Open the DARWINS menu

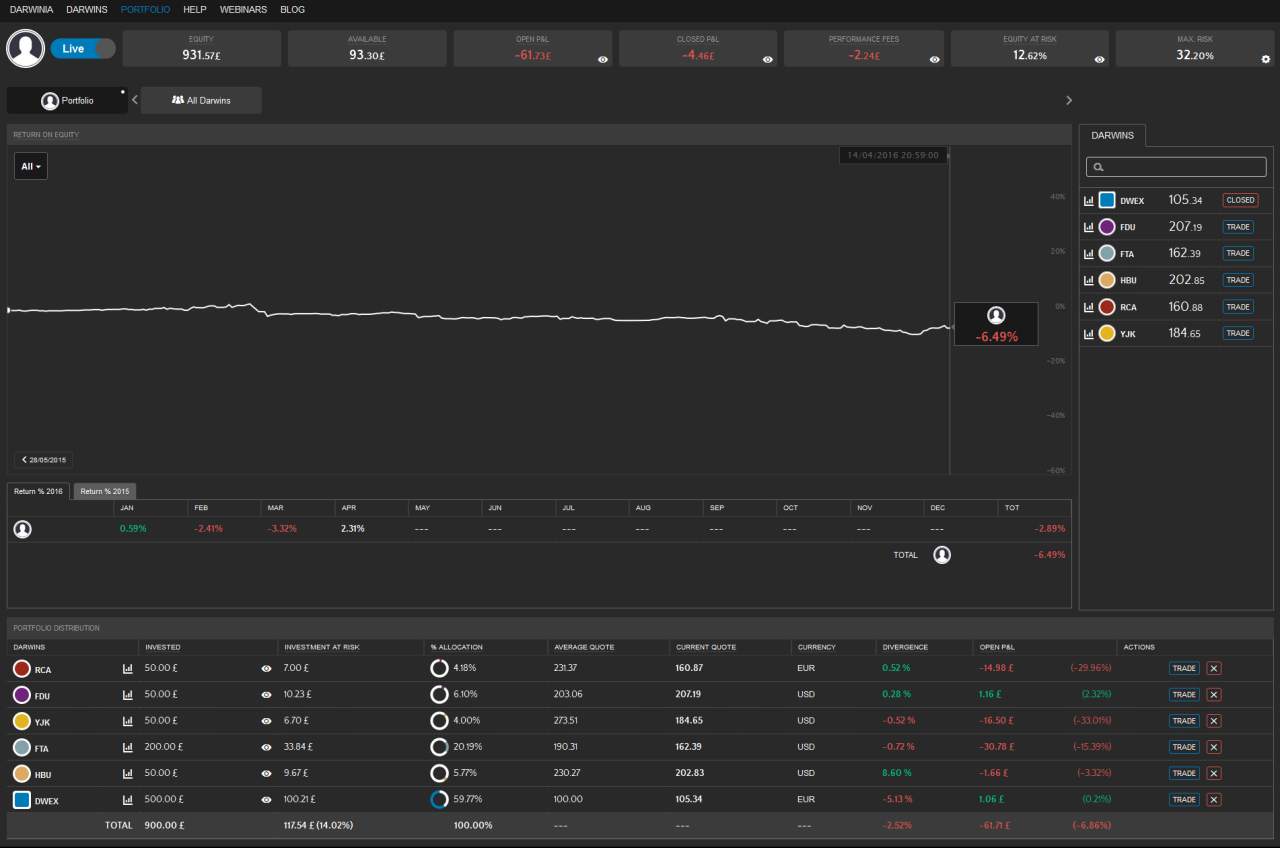[87, 9]
